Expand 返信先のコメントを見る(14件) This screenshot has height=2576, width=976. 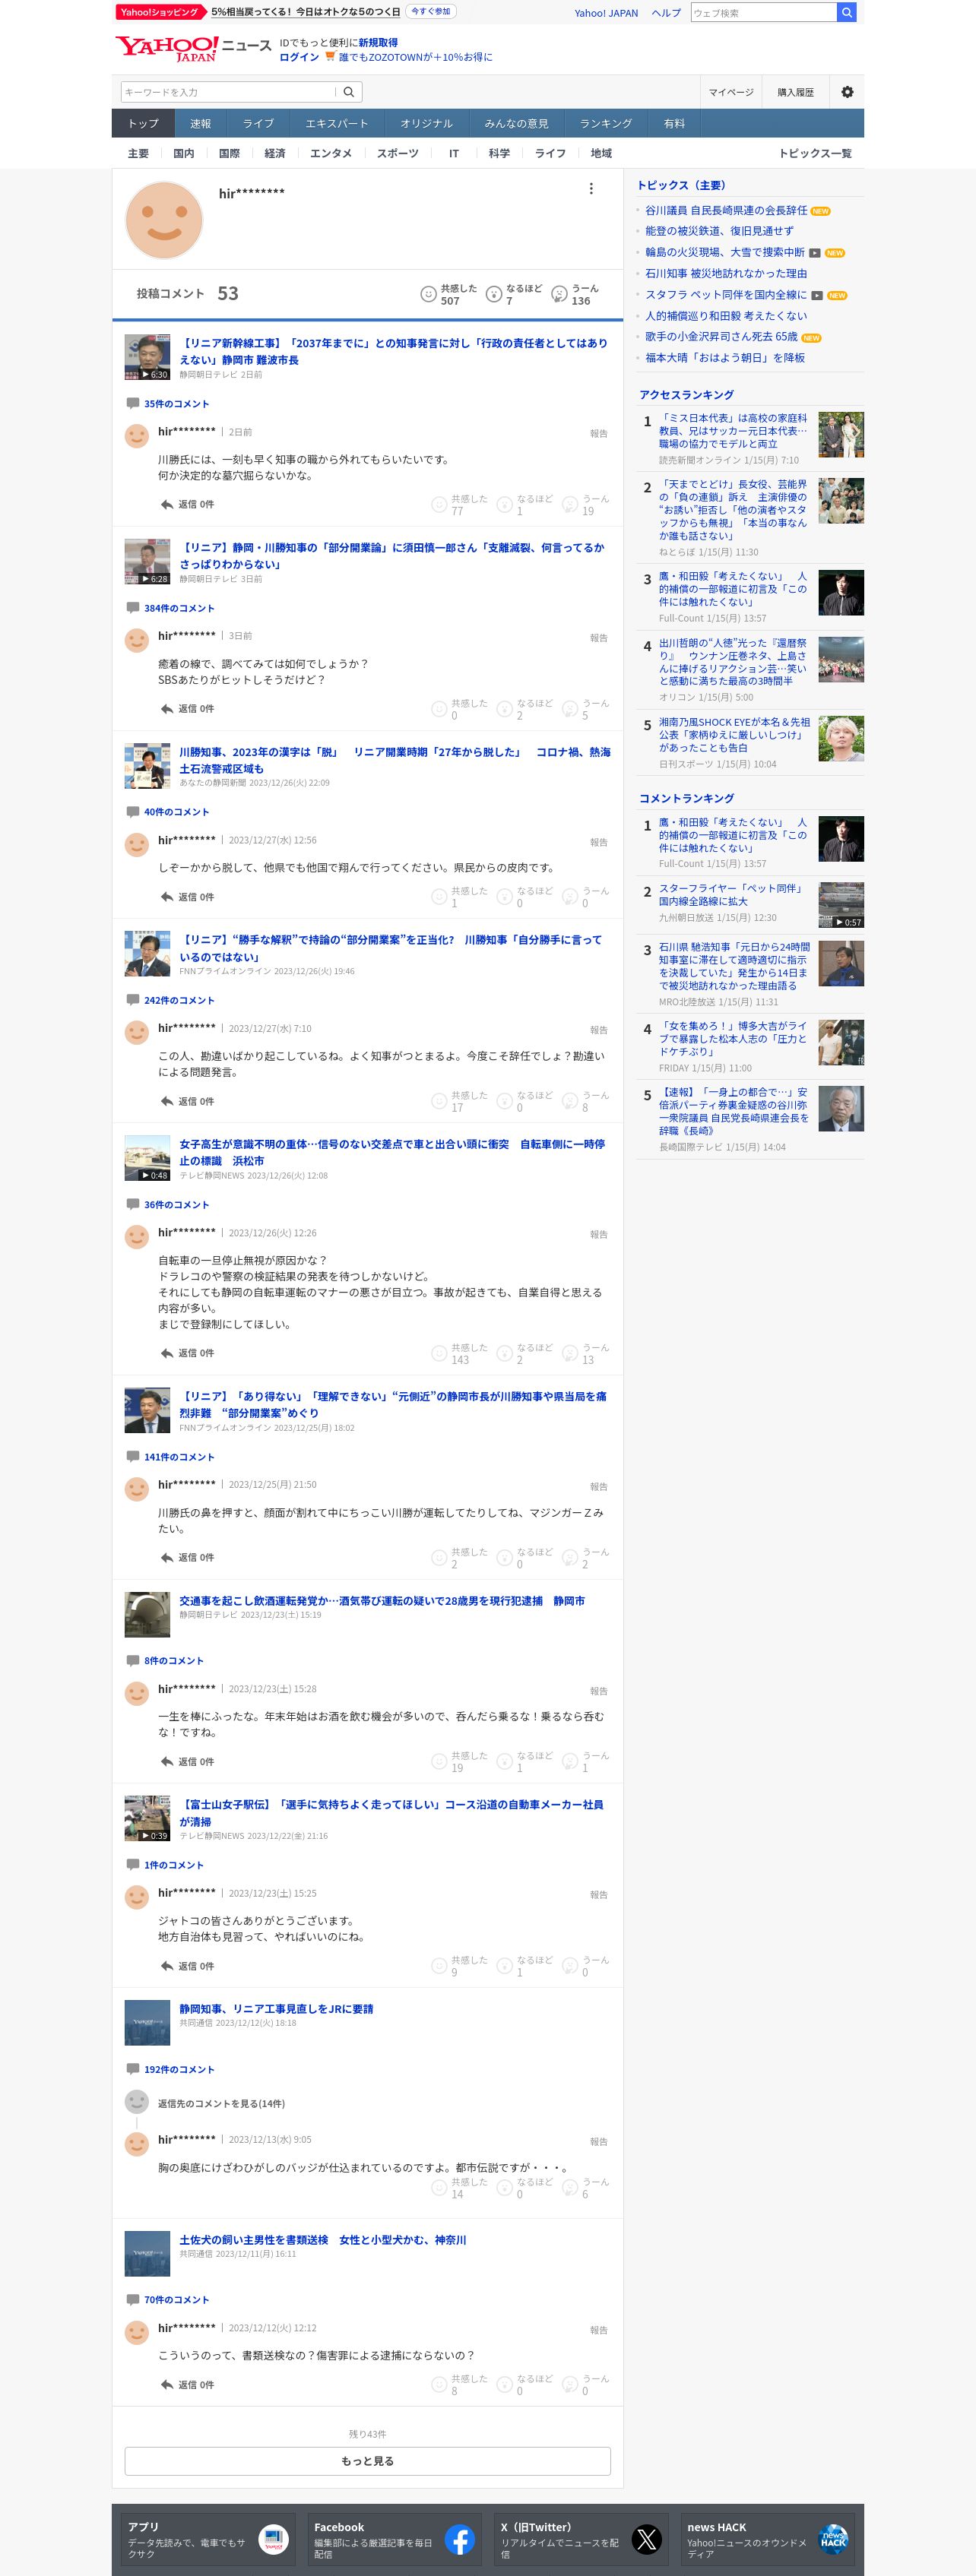click(x=221, y=2103)
